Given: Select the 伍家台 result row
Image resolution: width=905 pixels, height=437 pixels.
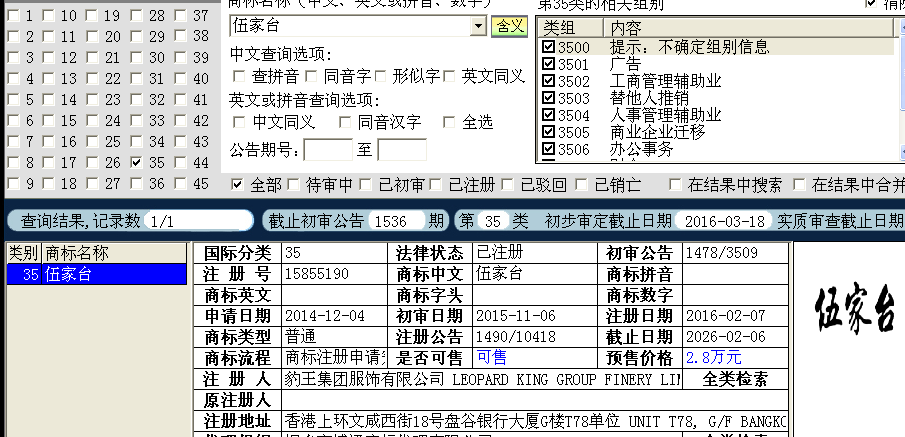Looking at the screenshot, I should [x=97, y=274].
